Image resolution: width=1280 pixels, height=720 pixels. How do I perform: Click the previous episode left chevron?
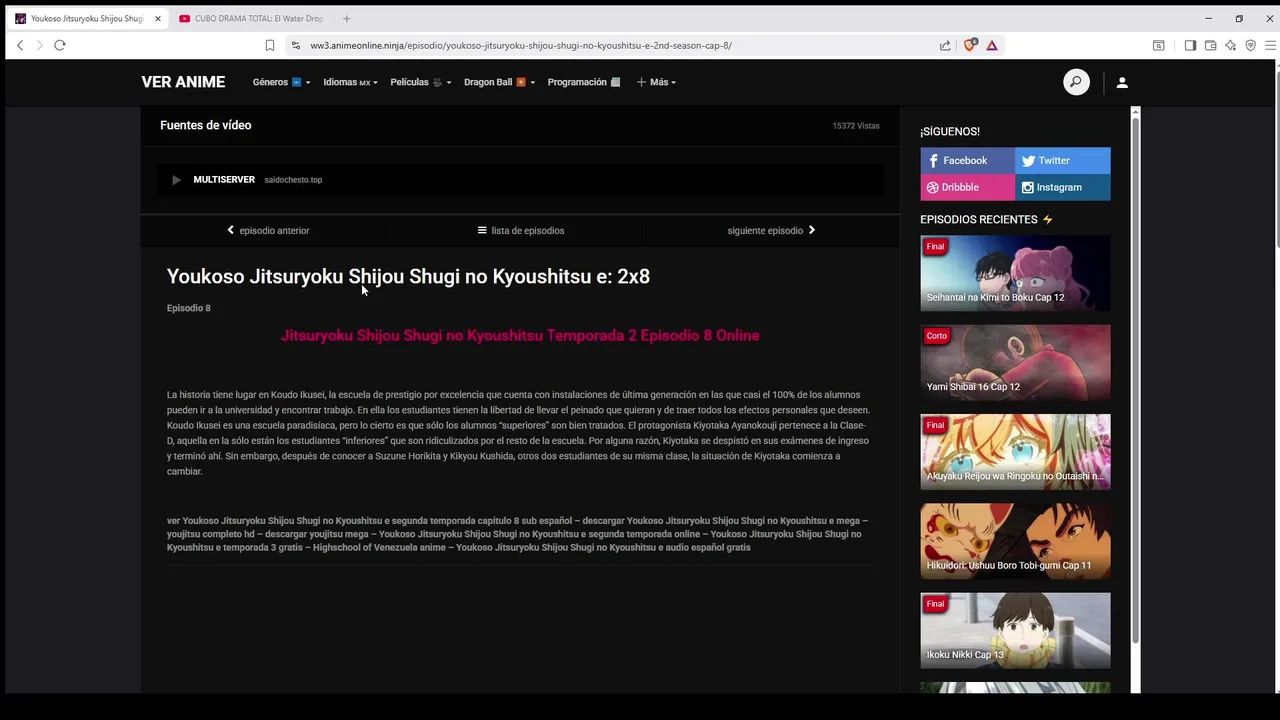click(x=230, y=230)
